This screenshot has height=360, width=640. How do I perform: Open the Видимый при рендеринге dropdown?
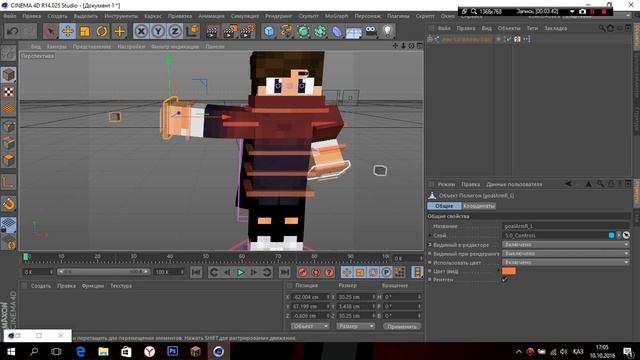(566, 253)
